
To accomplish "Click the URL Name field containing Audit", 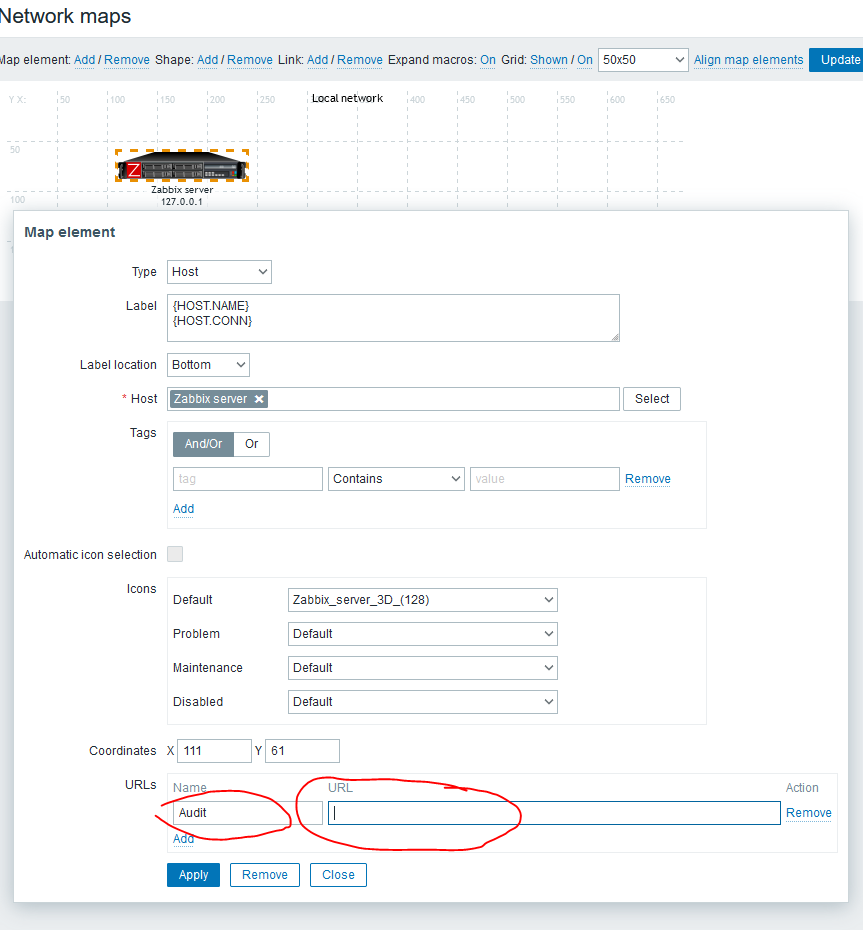I will pyautogui.click(x=248, y=813).
